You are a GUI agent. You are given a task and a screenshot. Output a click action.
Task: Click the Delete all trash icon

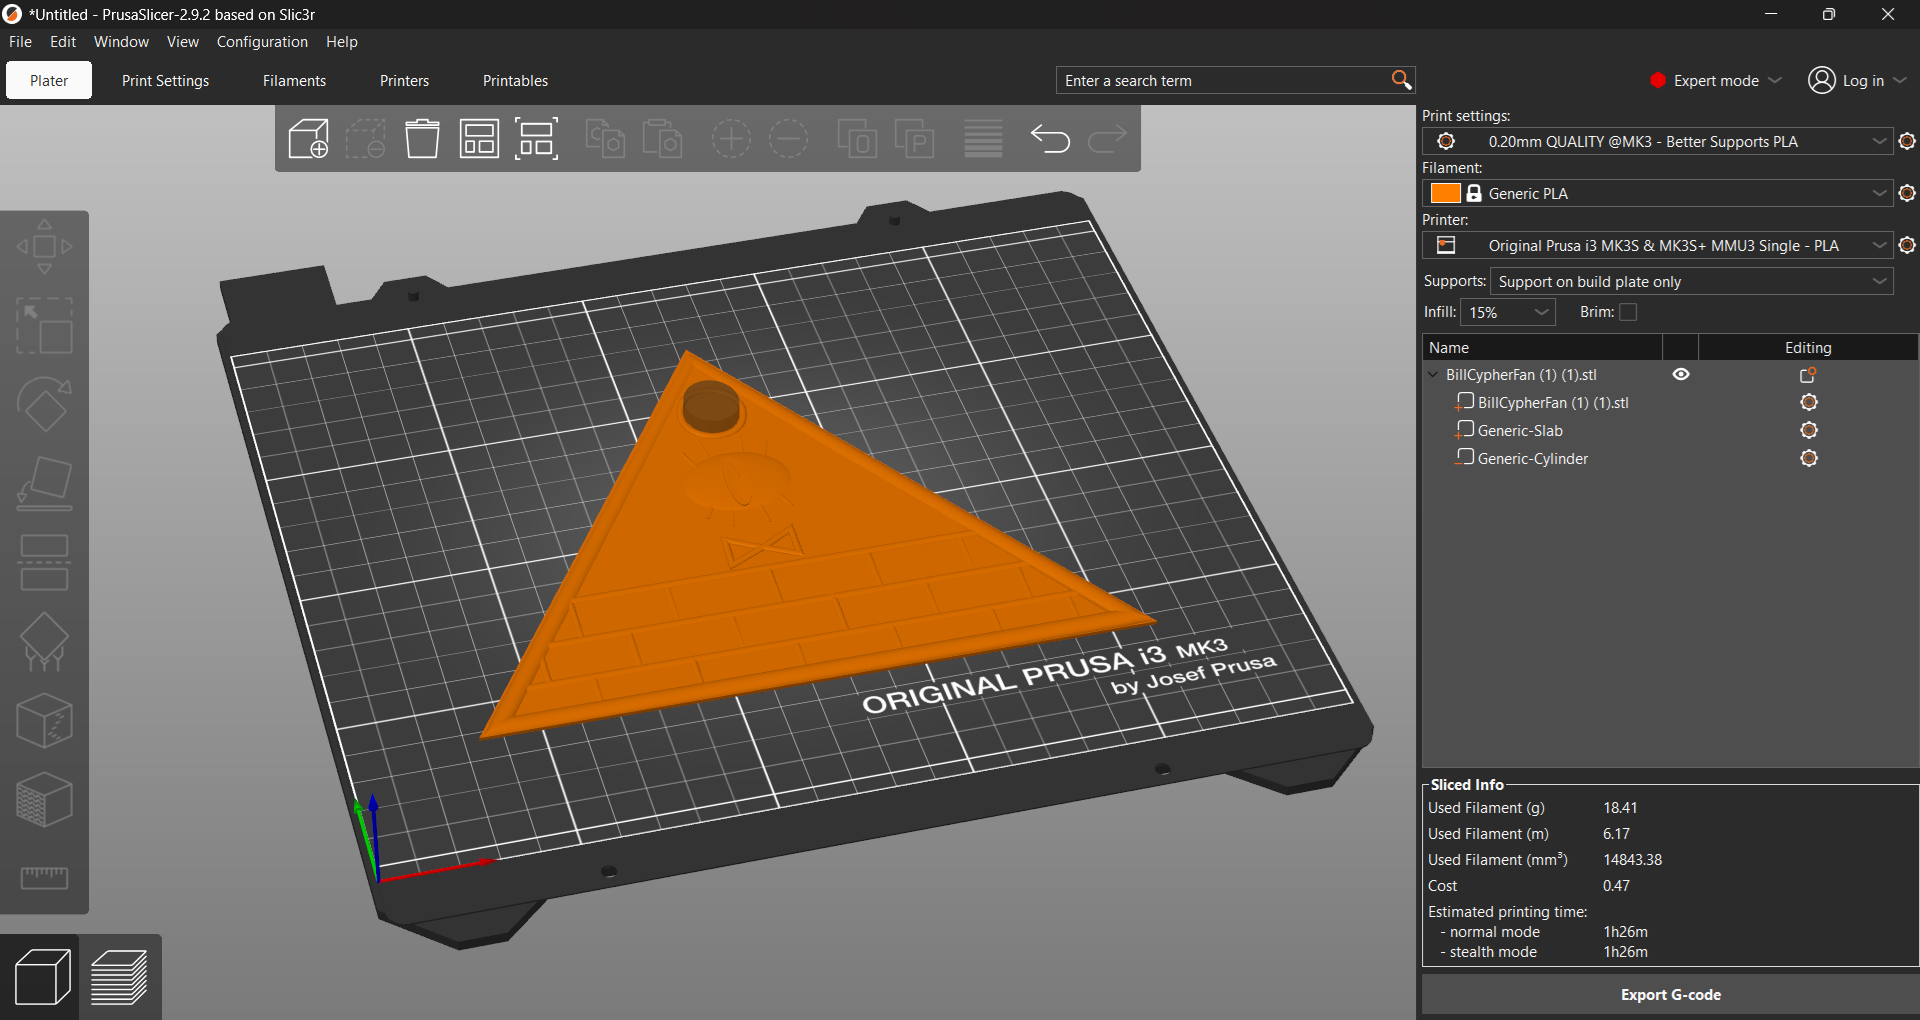tap(422, 139)
